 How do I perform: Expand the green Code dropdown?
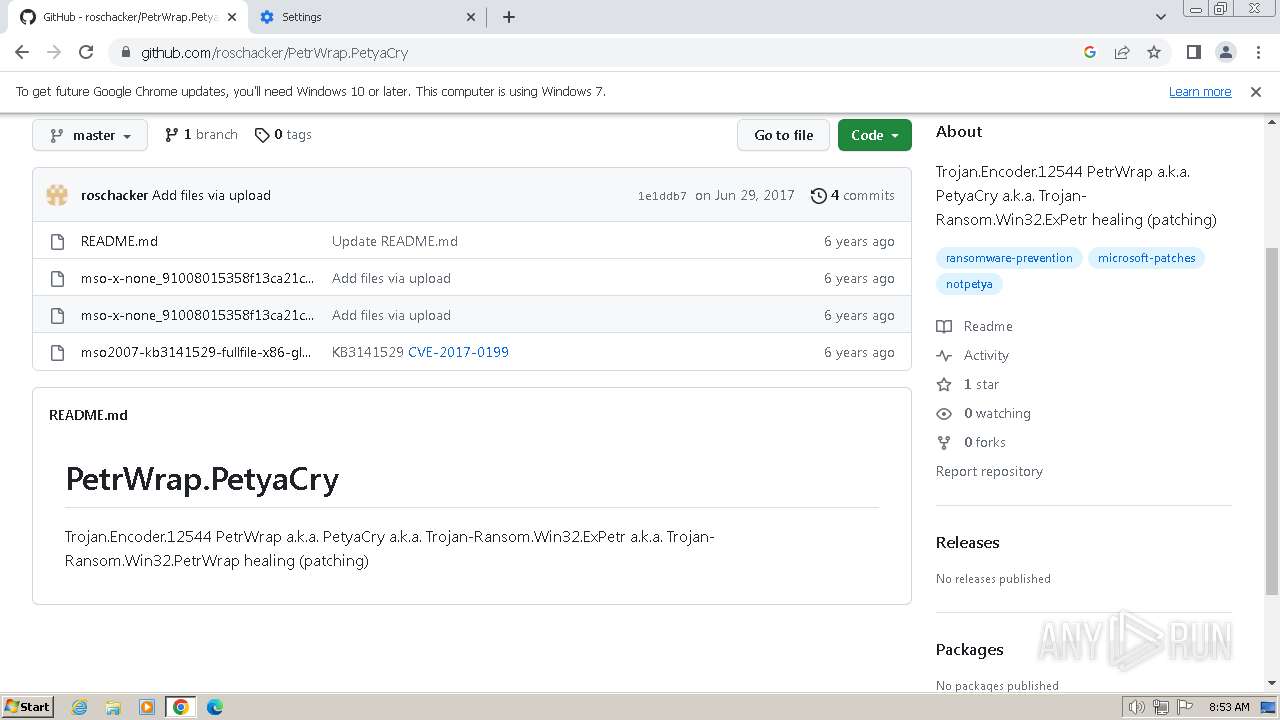pos(875,135)
